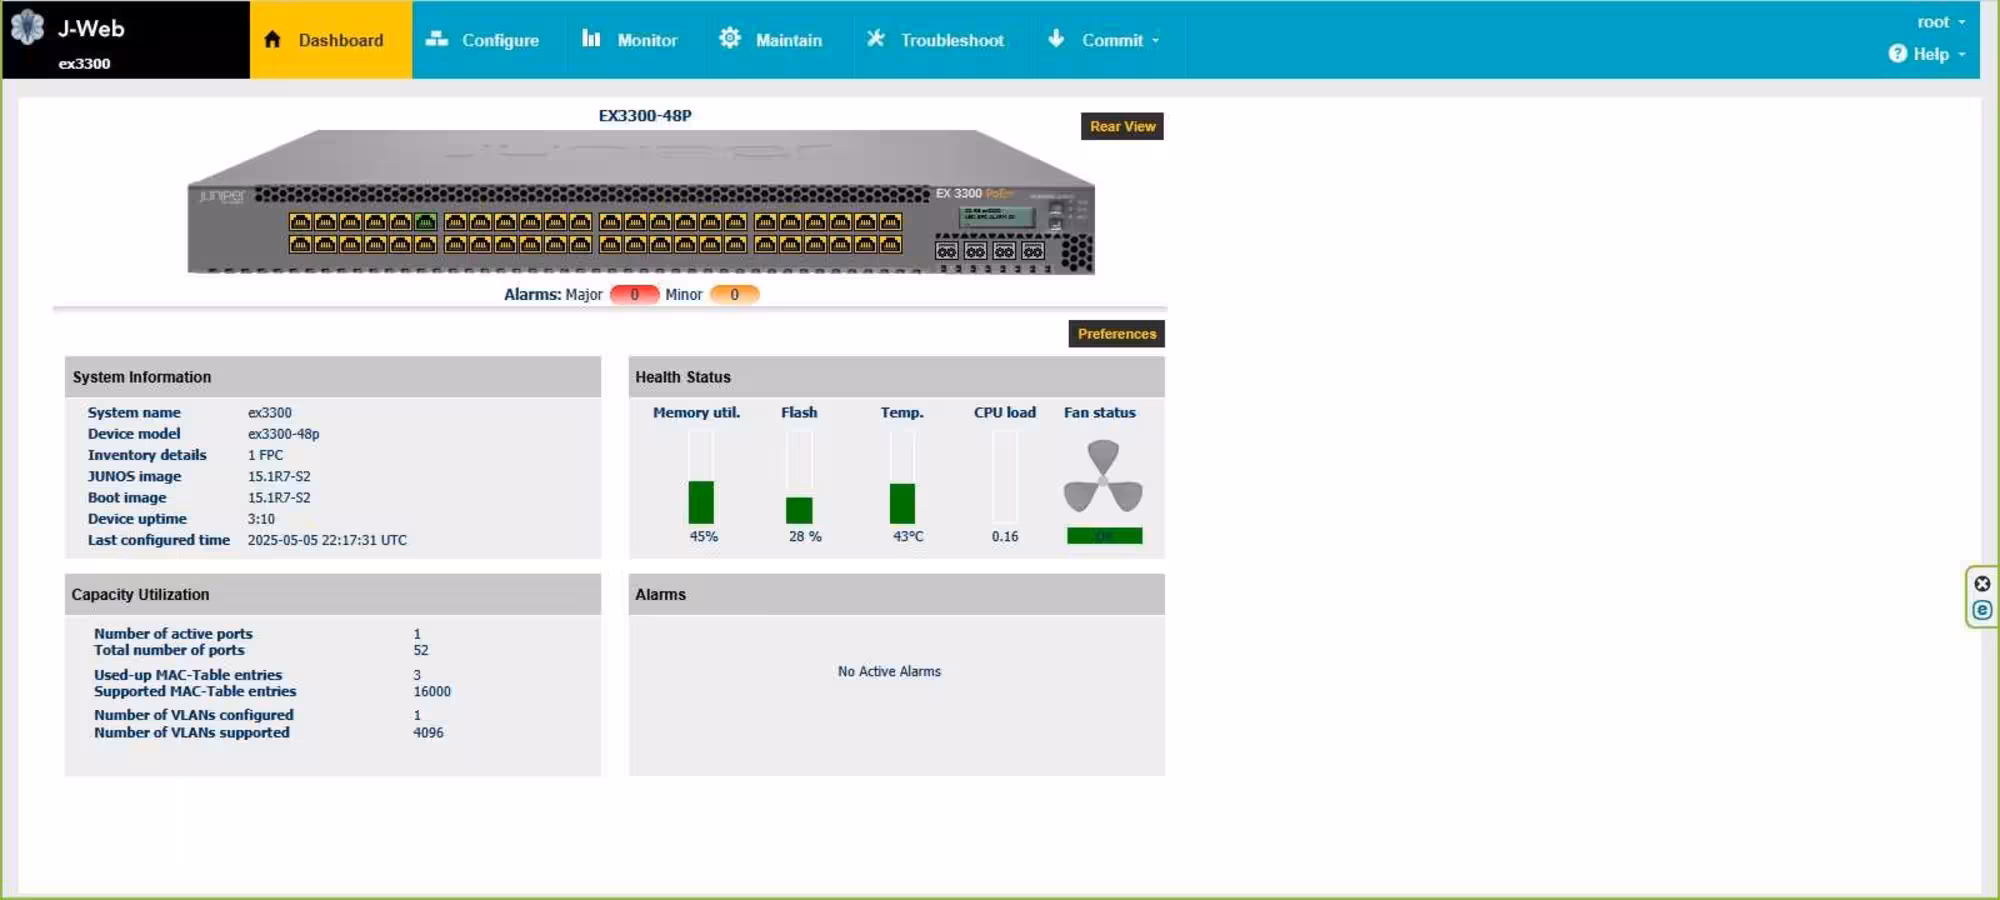Viewport: 2000px width, 900px height.
Task: Expand the Help dropdown arrow
Action: pyautogui.click(x=1962, y=54)
